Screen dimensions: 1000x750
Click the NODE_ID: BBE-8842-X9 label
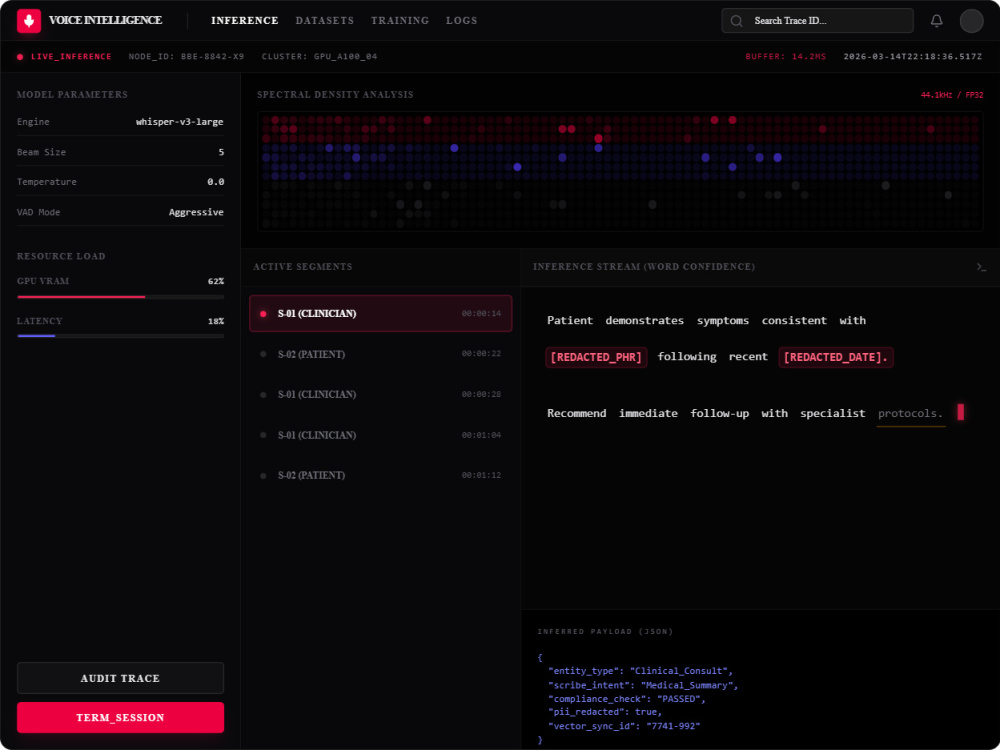[186, 57]
